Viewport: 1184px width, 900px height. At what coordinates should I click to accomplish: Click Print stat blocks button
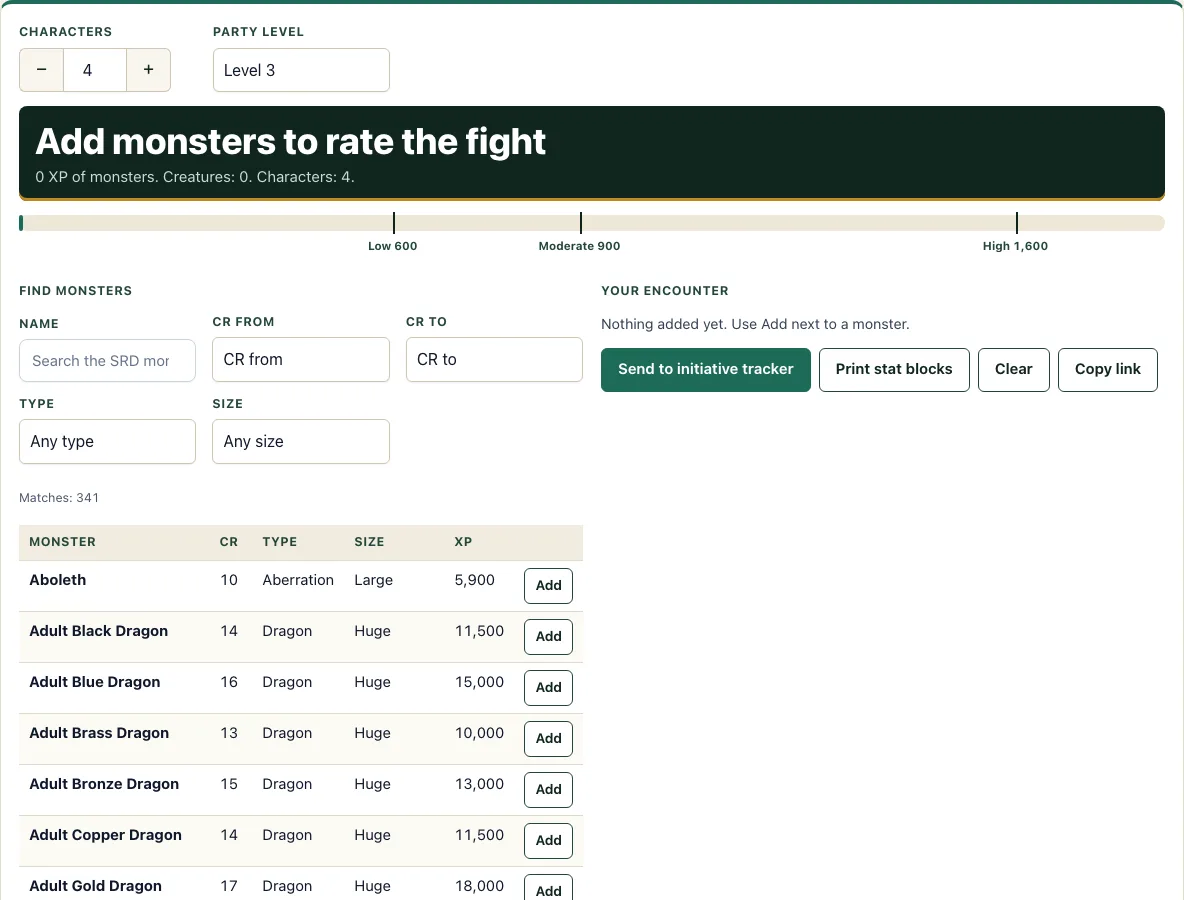(x=894, y=370)
